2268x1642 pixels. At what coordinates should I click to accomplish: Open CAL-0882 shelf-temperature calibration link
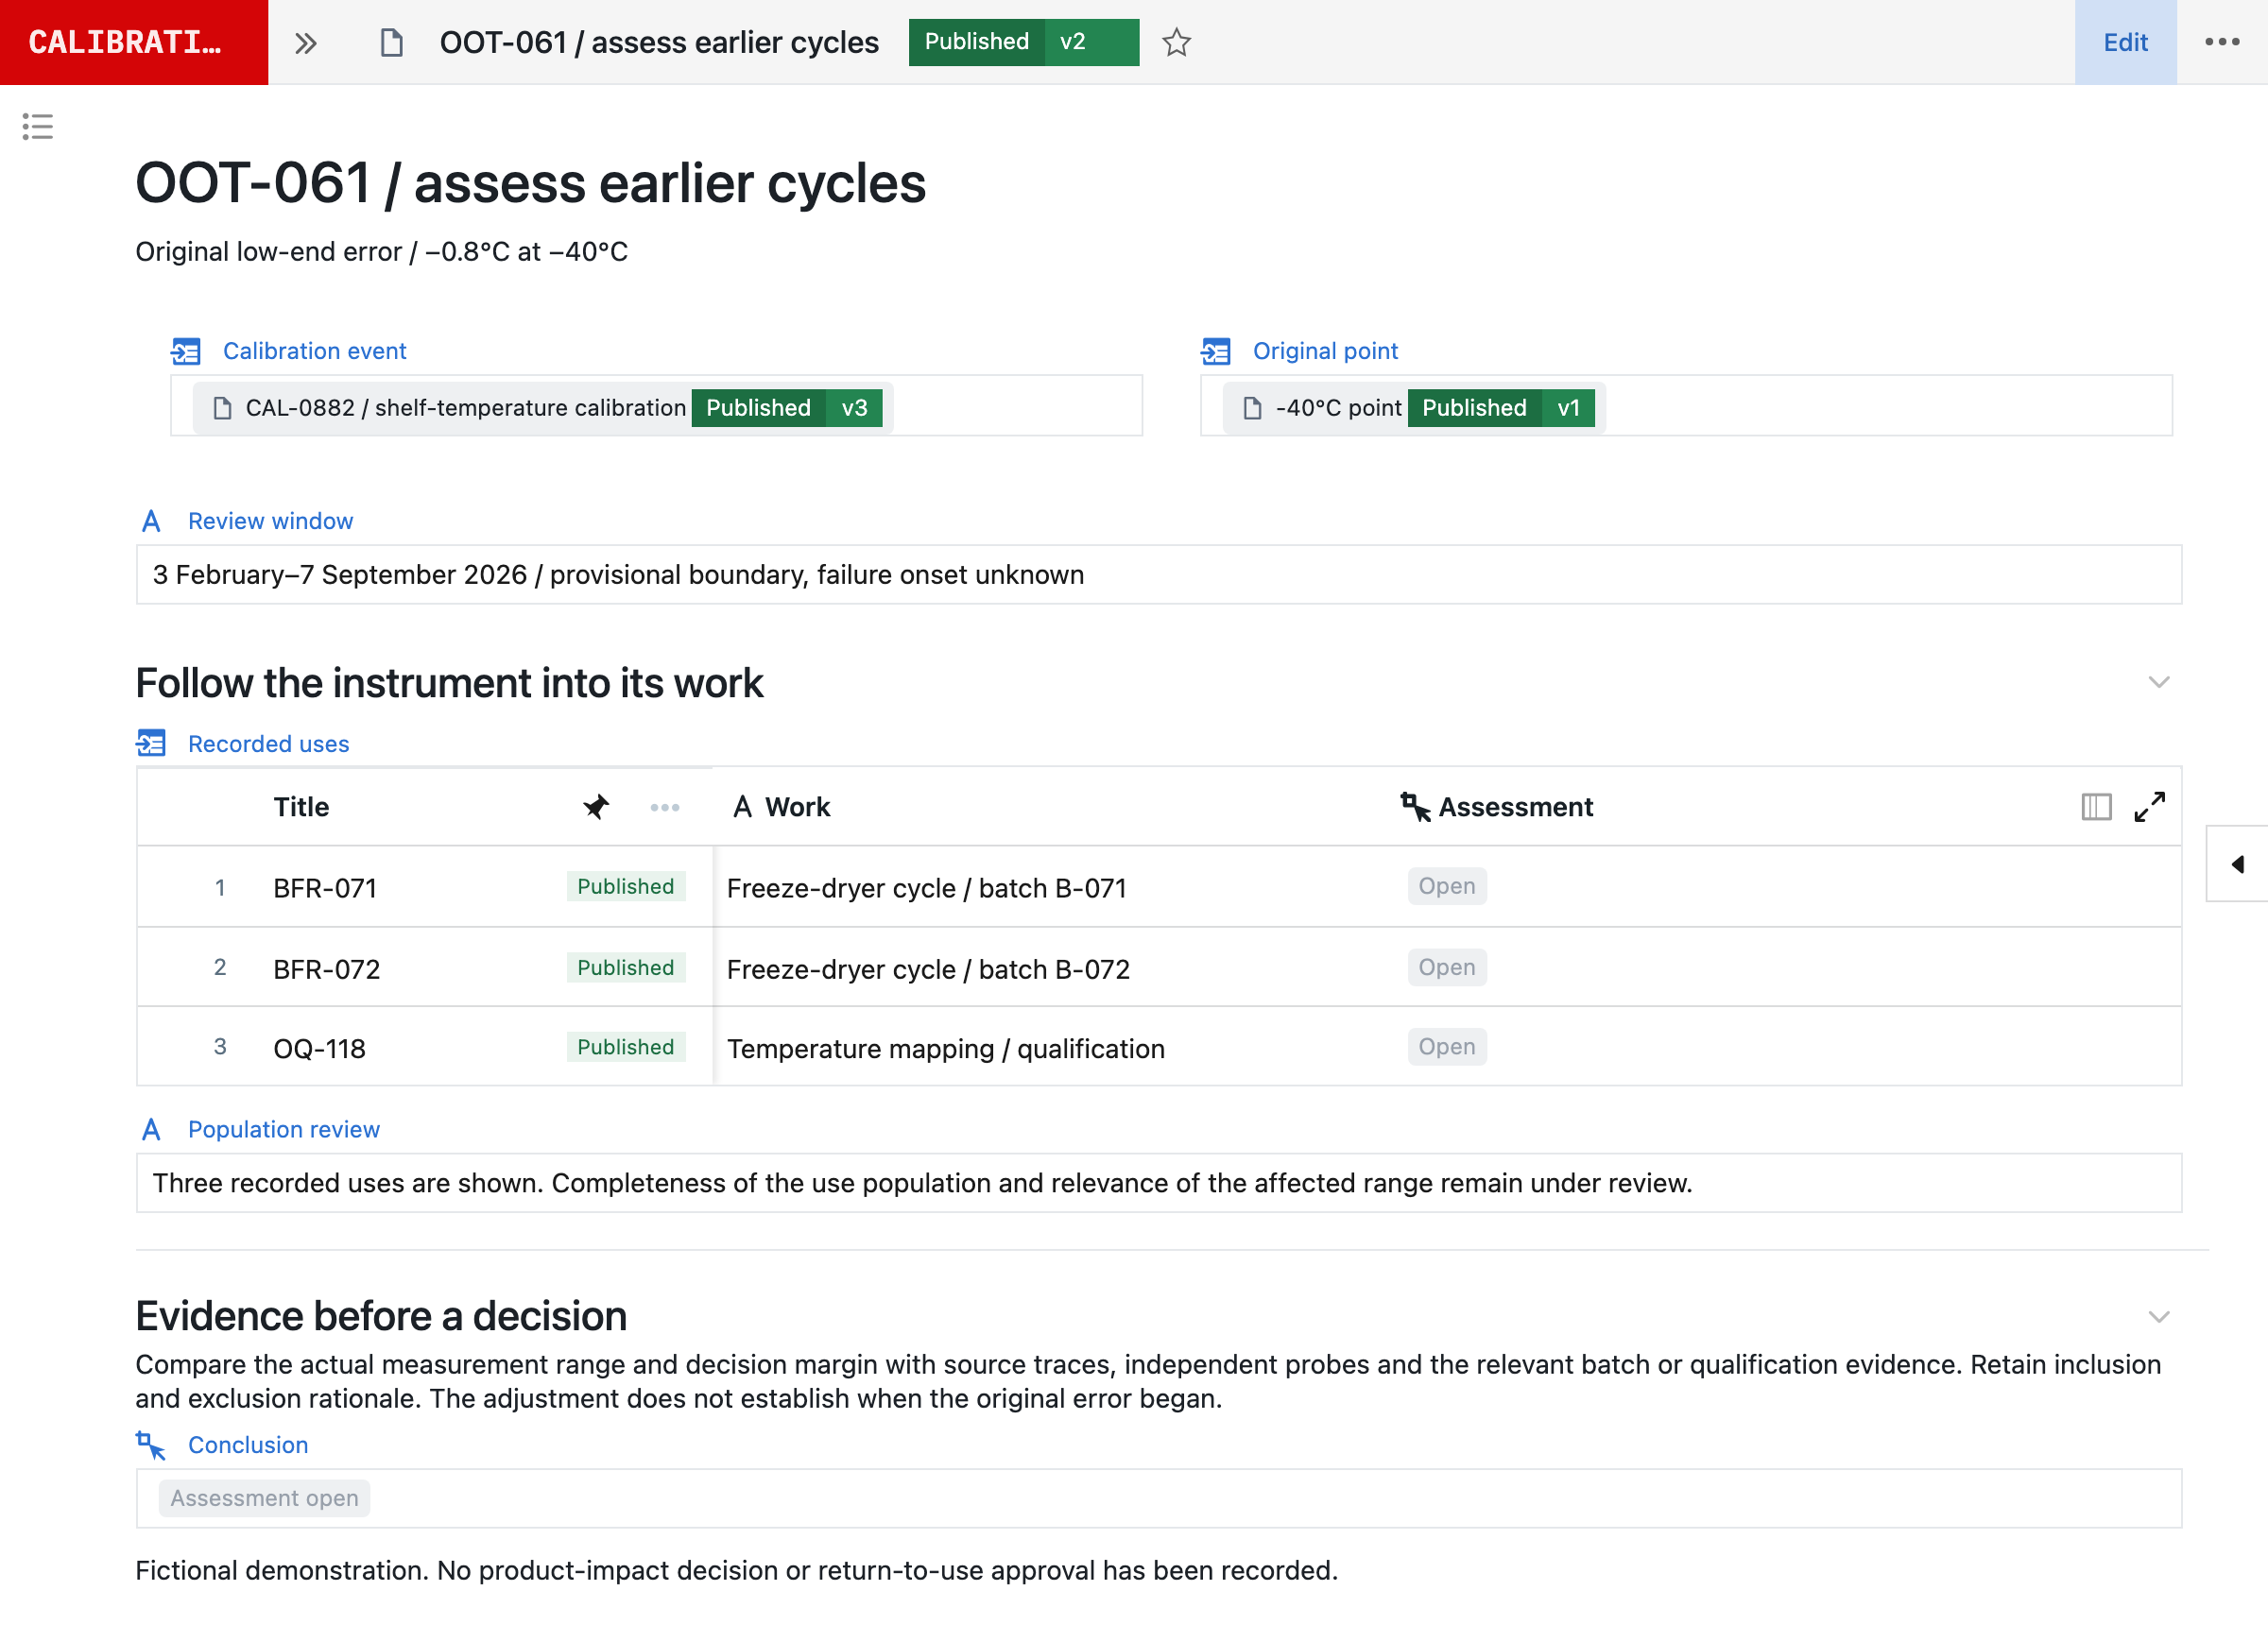pyautogui.click(x=465, y=408)
